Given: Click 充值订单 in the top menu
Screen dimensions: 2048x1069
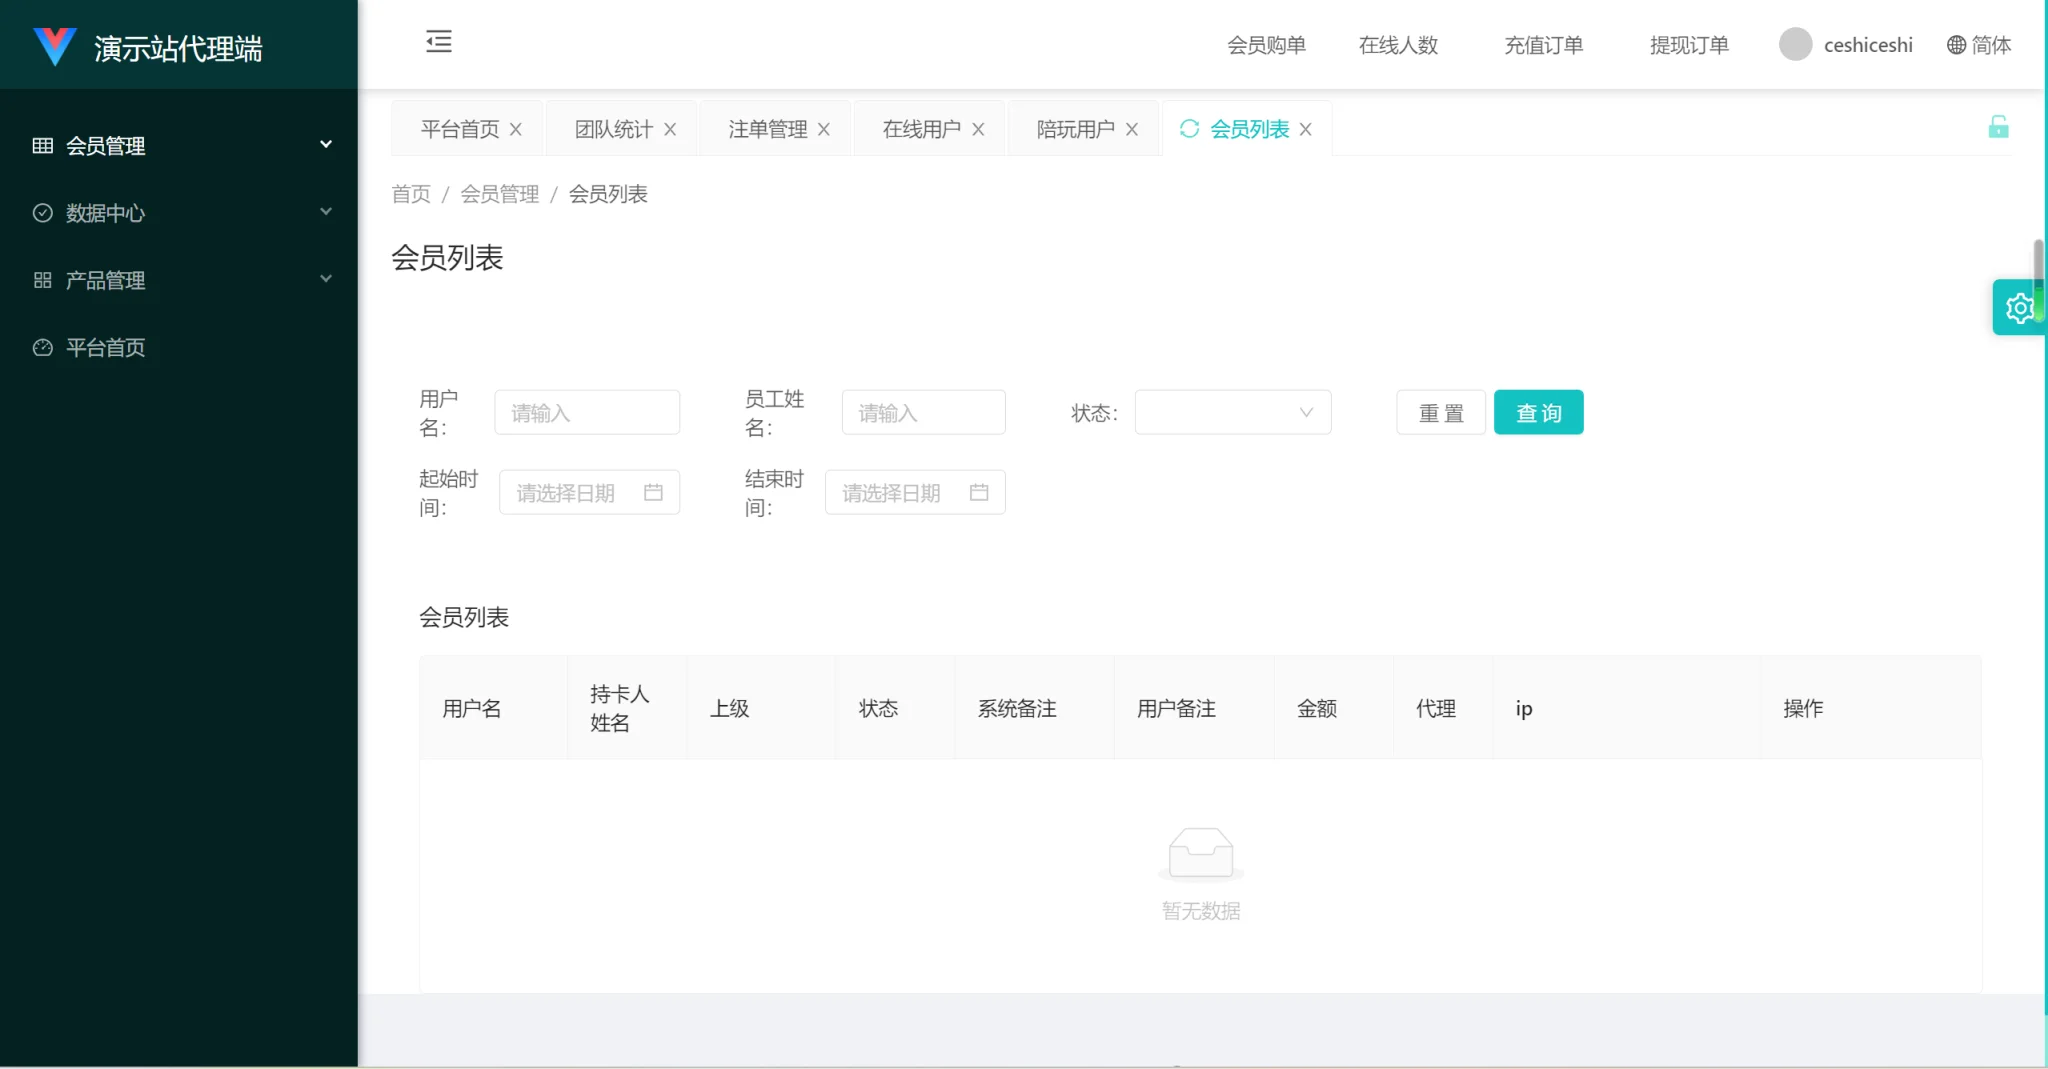Looking at the screenshot, I should (1541, 45).
